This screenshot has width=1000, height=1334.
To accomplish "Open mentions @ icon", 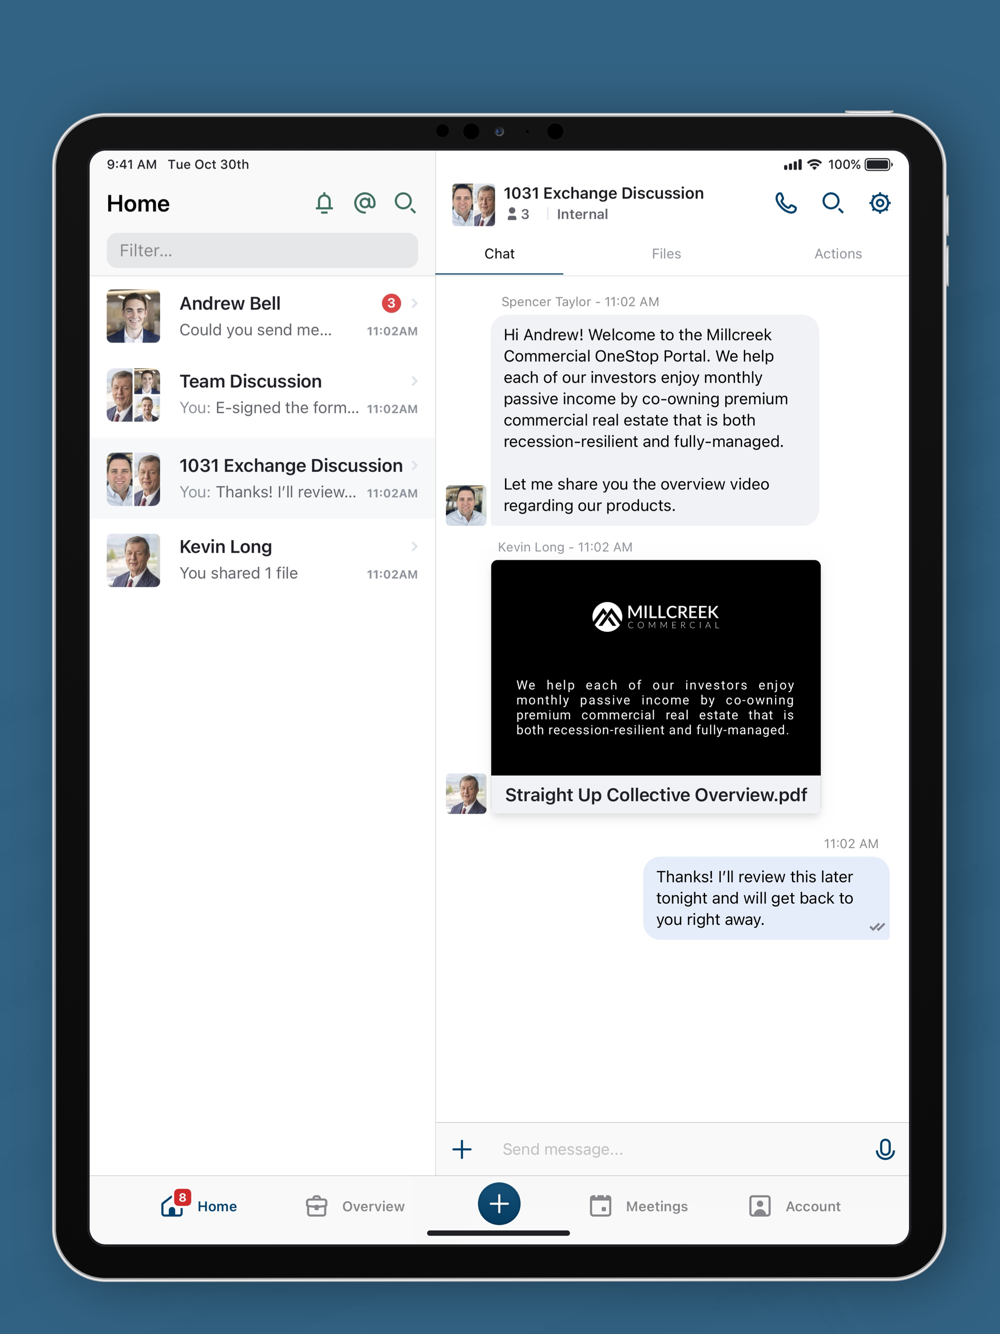I will [x=365, y=203].
